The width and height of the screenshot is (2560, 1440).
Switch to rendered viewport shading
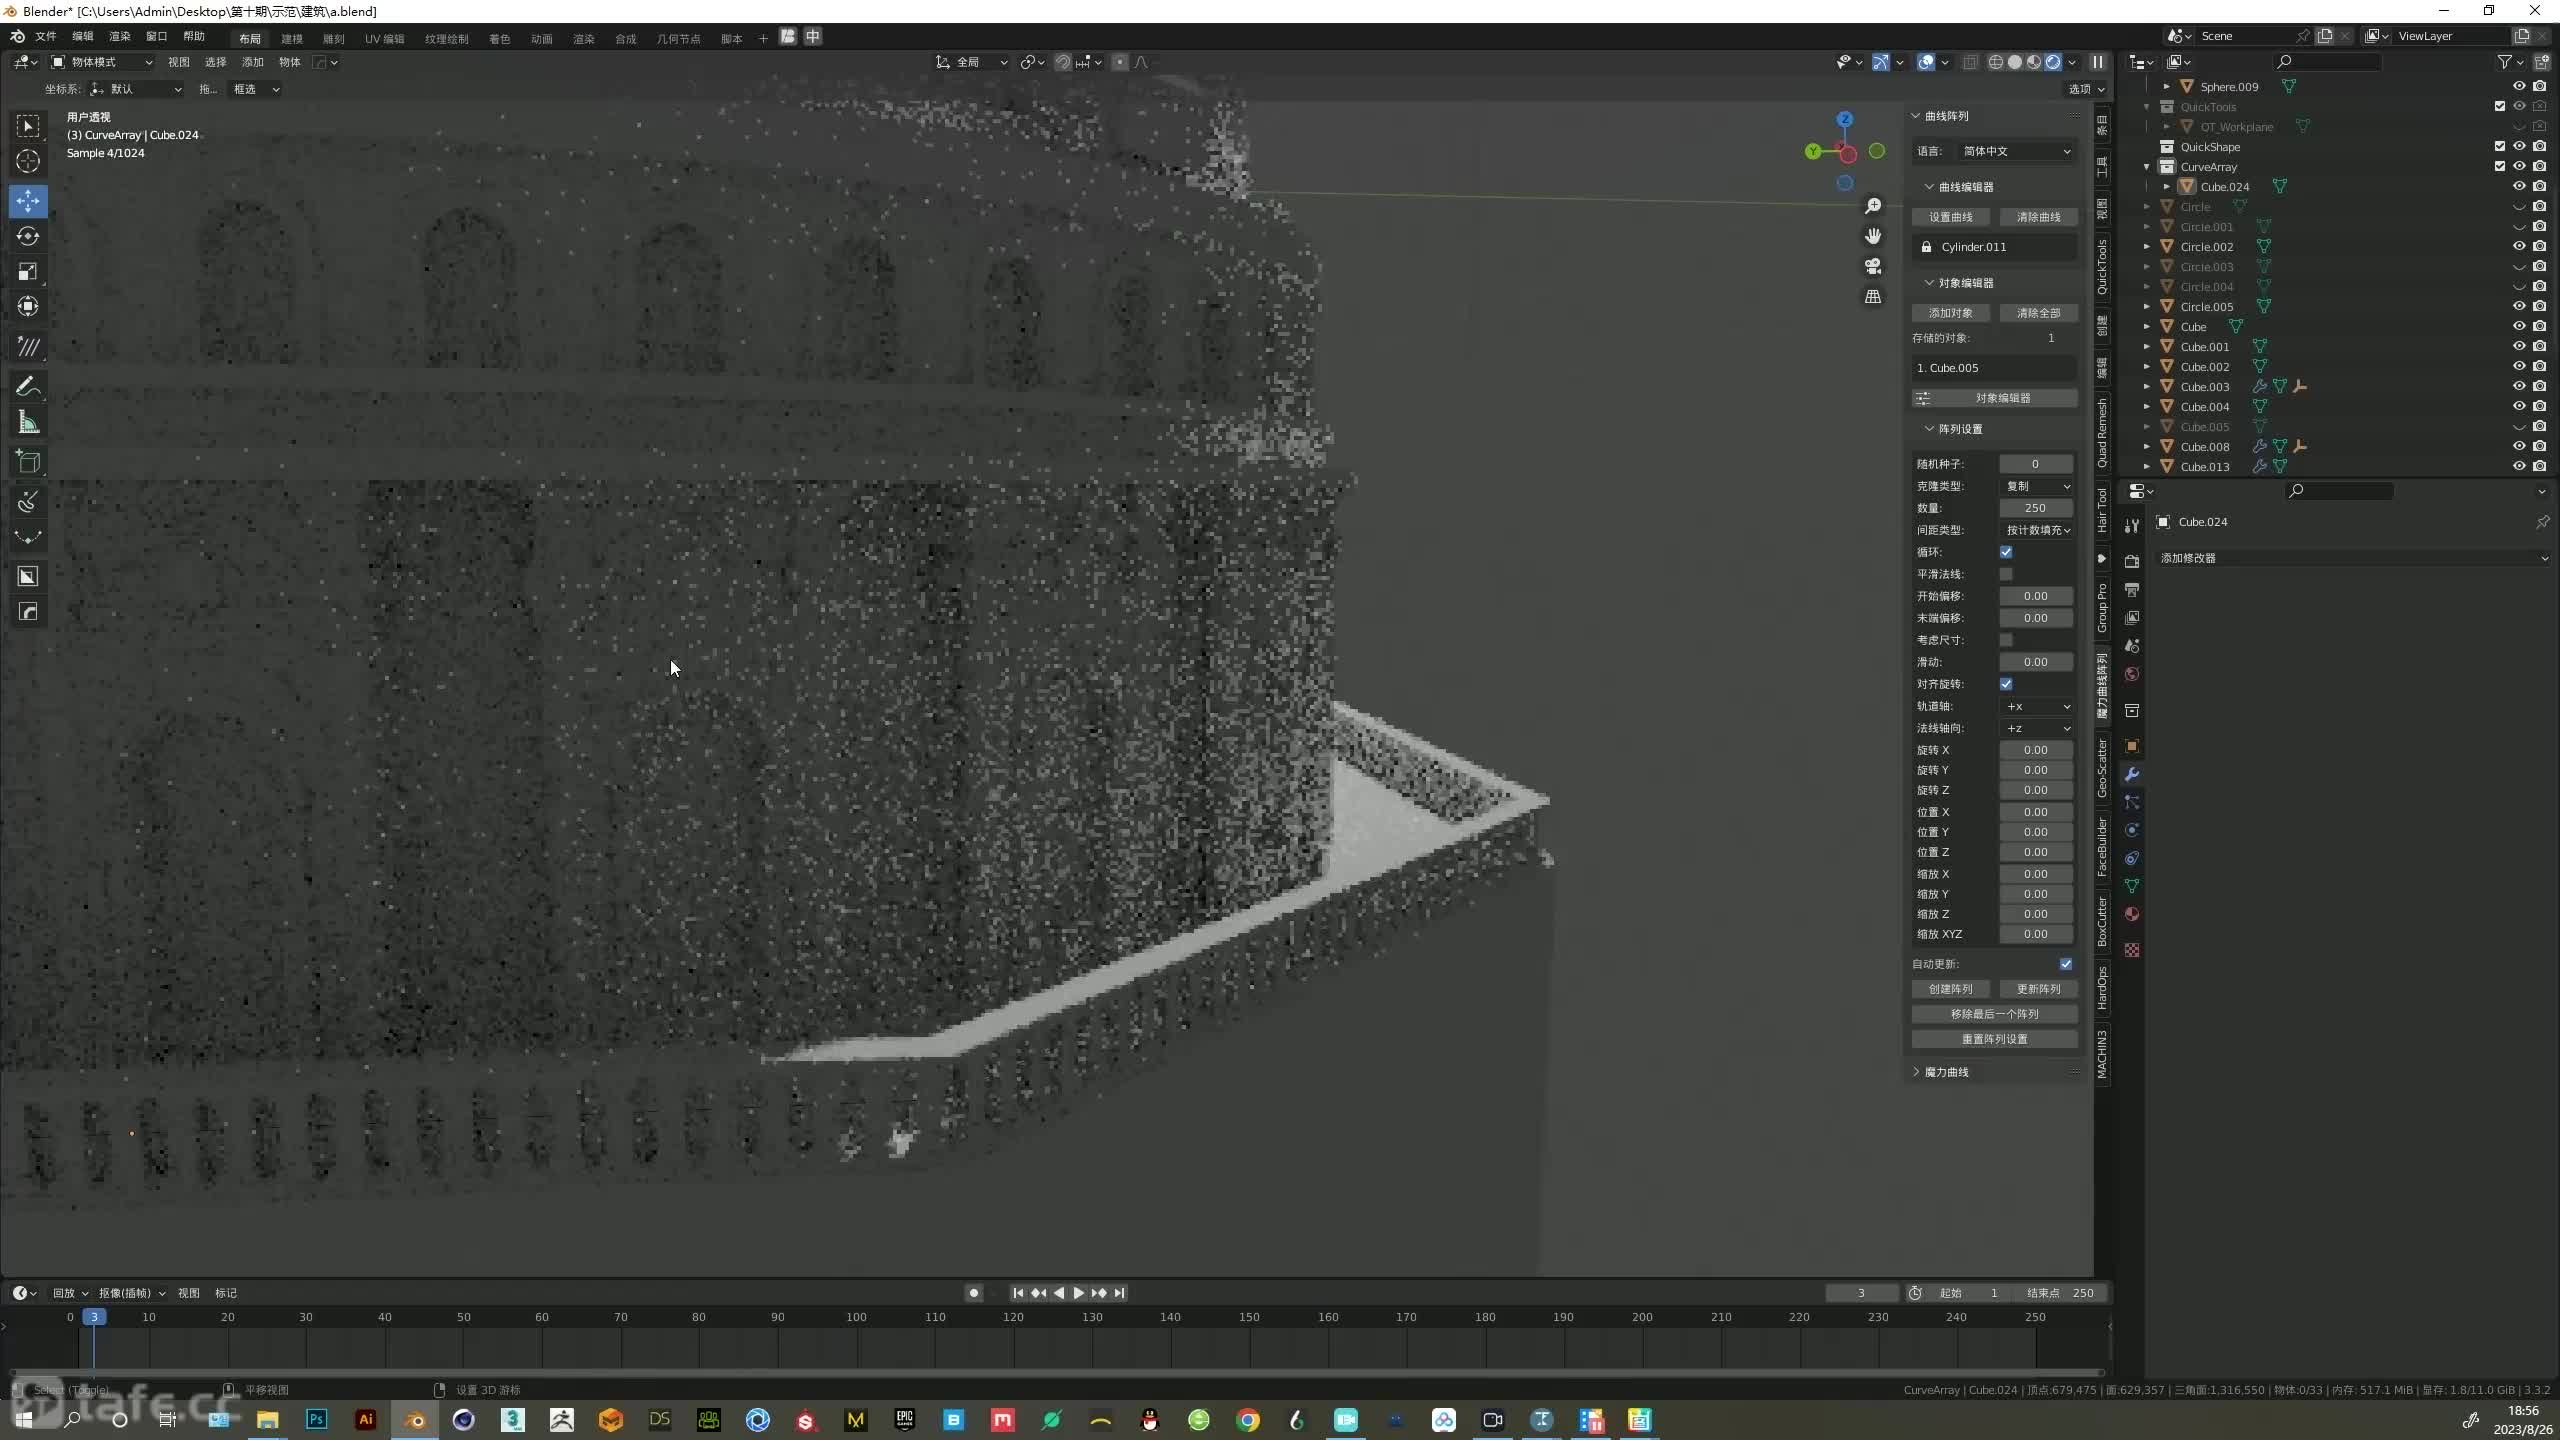click(2053, 62)
